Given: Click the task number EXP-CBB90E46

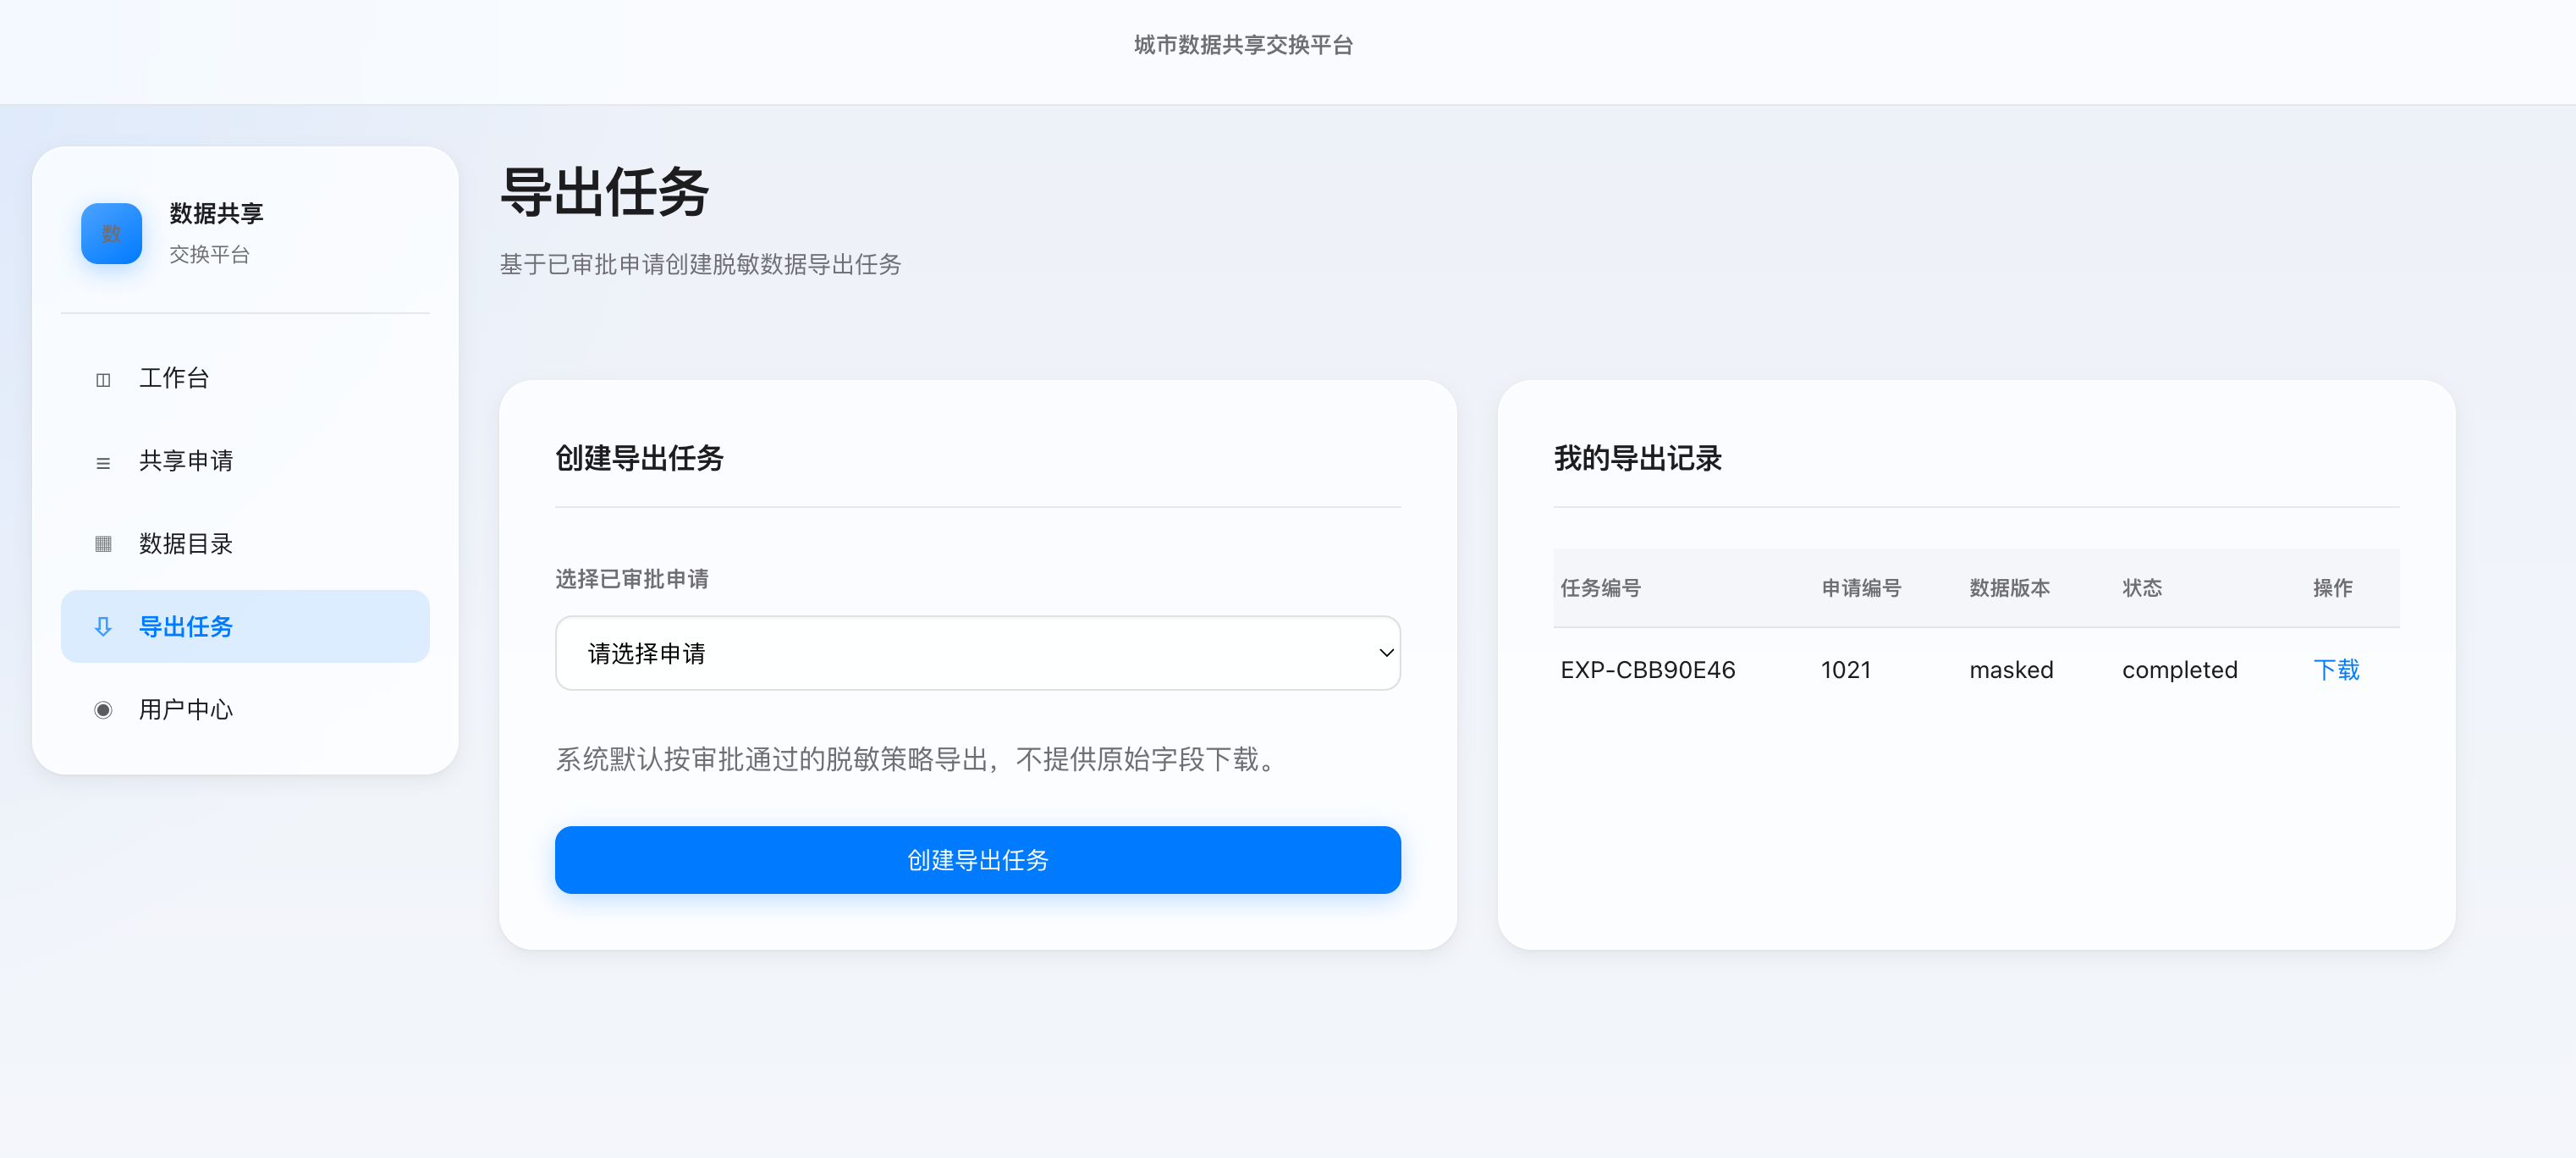Looking at the screenshot, I should pos(1647,670).
